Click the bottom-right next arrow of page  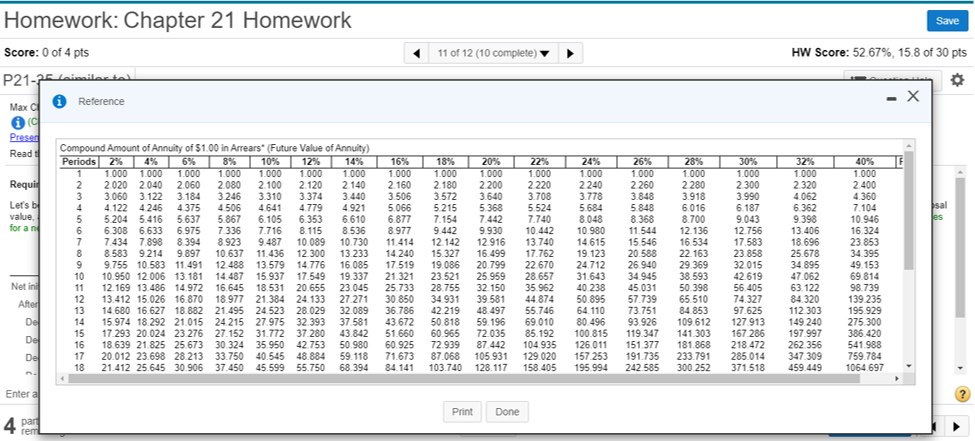click(x=957, y=427)
